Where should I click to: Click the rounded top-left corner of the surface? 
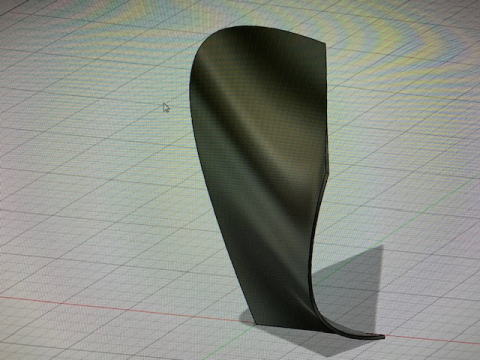click(207, 42)
